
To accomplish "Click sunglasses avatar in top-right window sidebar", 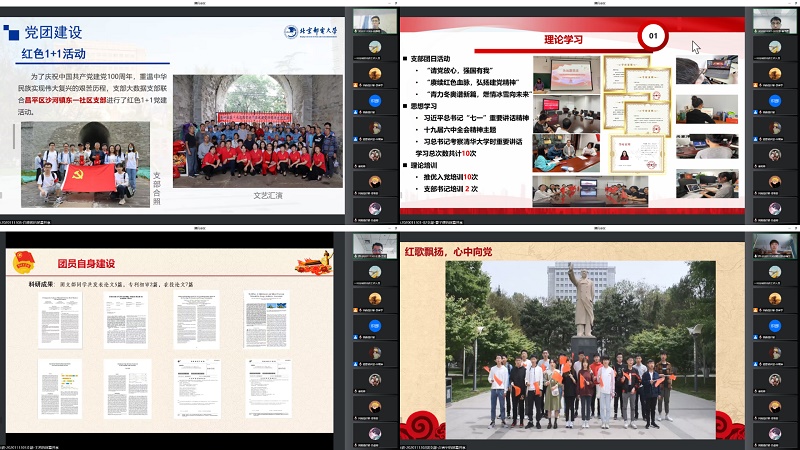I will [x=775, y=128].
